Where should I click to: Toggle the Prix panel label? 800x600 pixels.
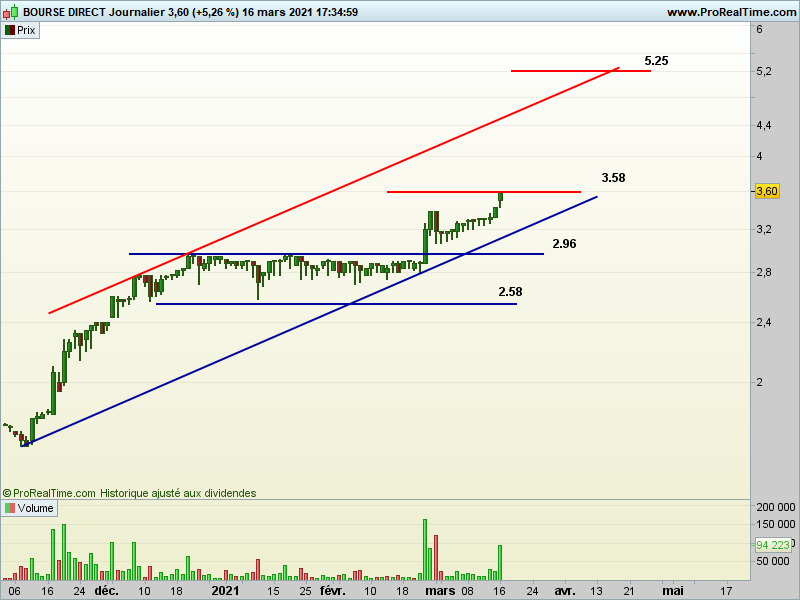click(x=25, y=30)
